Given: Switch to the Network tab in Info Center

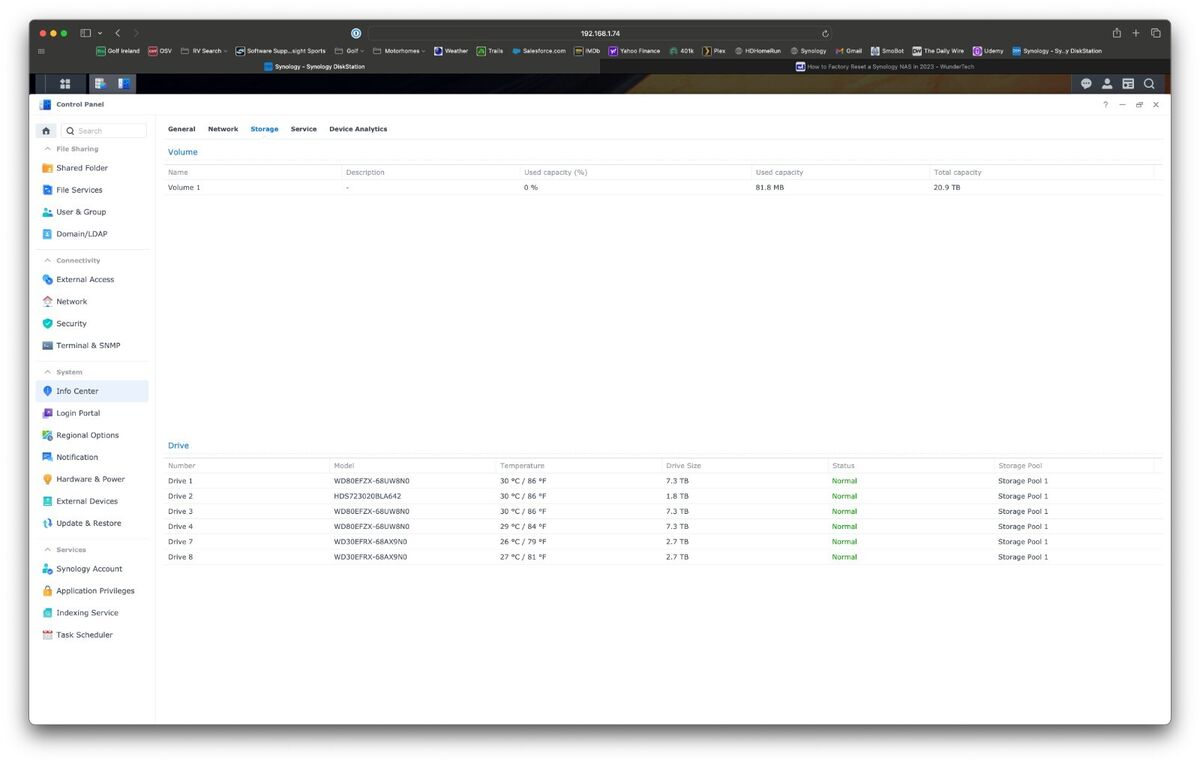Looking at the screenshot, I should click(x=223, y=129).
